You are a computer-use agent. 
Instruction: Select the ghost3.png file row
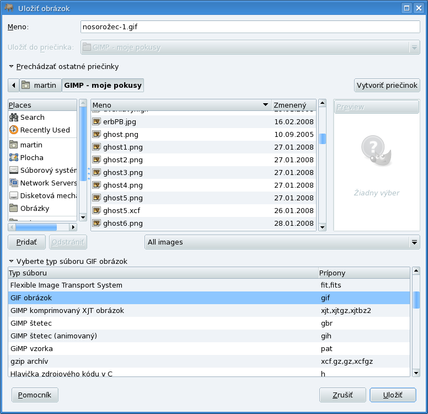(203, 172)
